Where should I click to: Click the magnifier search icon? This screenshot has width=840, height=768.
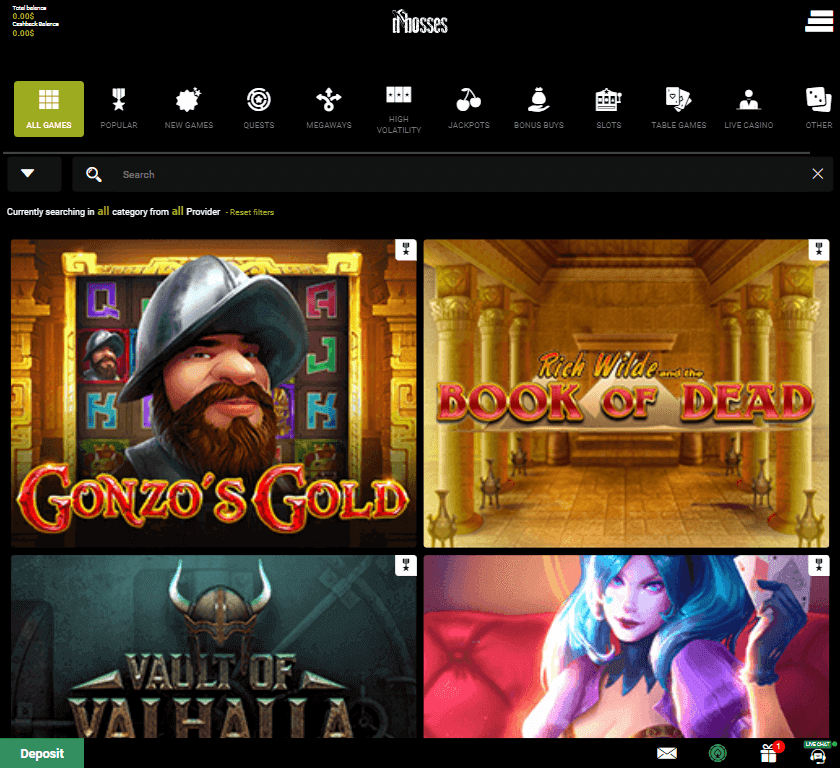94,174
